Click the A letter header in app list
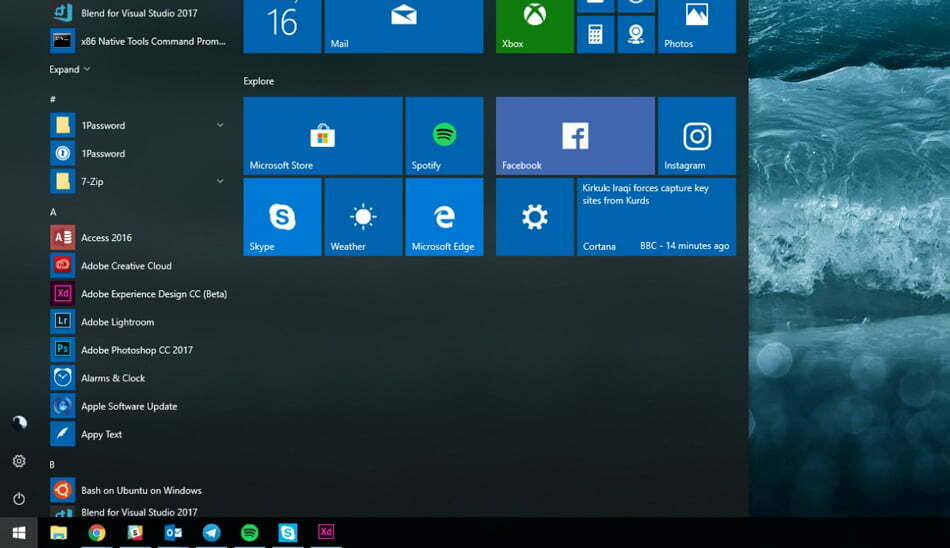Screen dimensions: 950x548 point(53,212)
